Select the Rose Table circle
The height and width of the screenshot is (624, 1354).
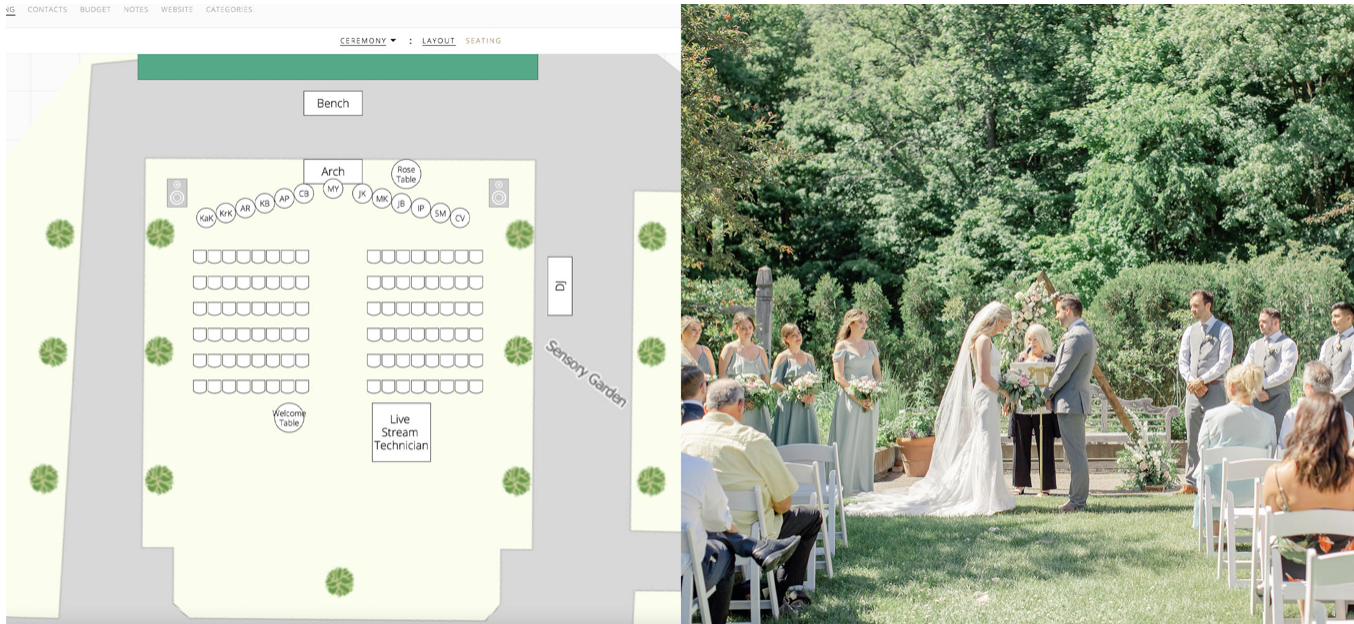406,172
